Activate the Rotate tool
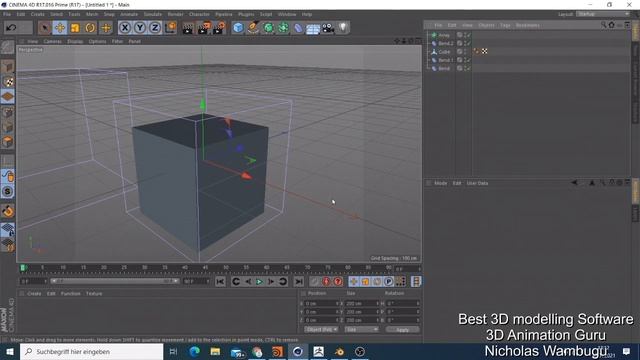The height and width of the screenshot is (360, 640). tap(90, 28)
